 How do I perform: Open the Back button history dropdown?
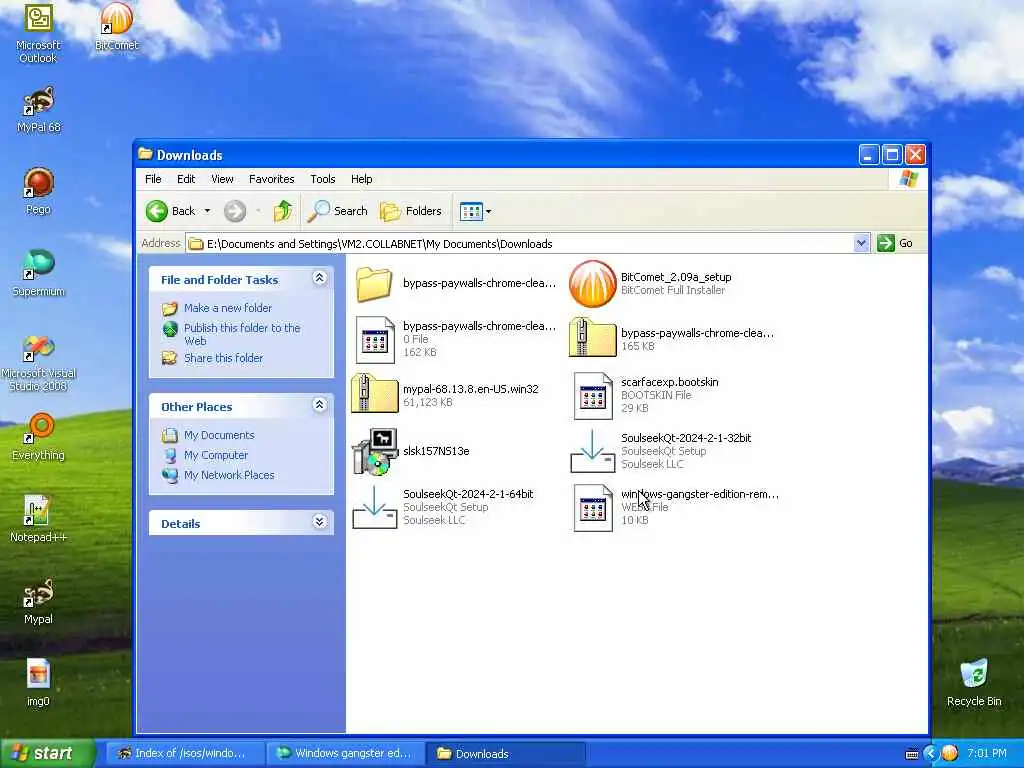208,211
